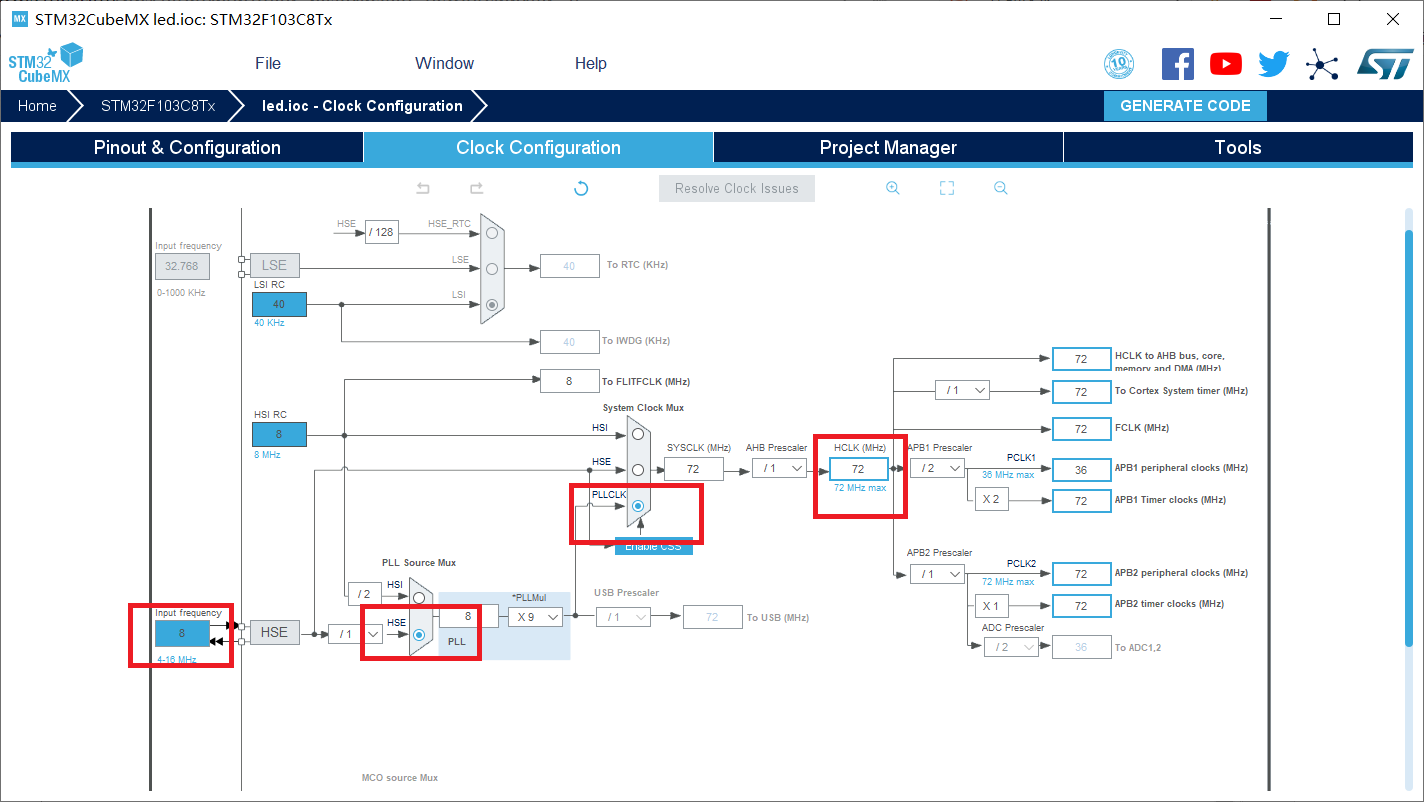This screenshot has width=1424, height=802.
Task: Open the PLLMul X 9 dropdown
Action: (536, 617)
